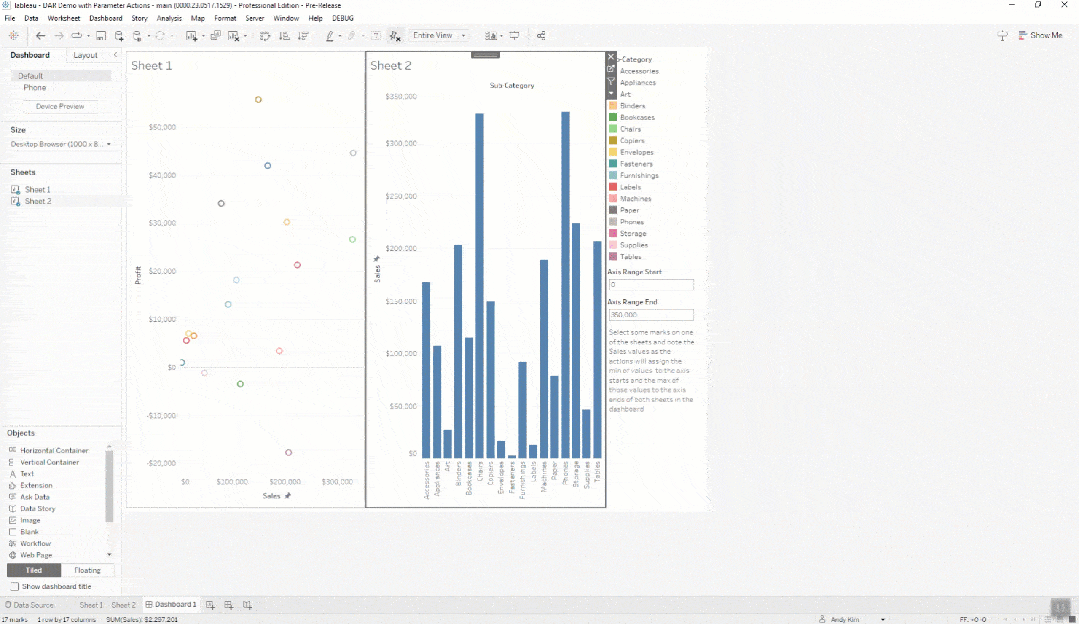Click the Device Preview button

60,106
